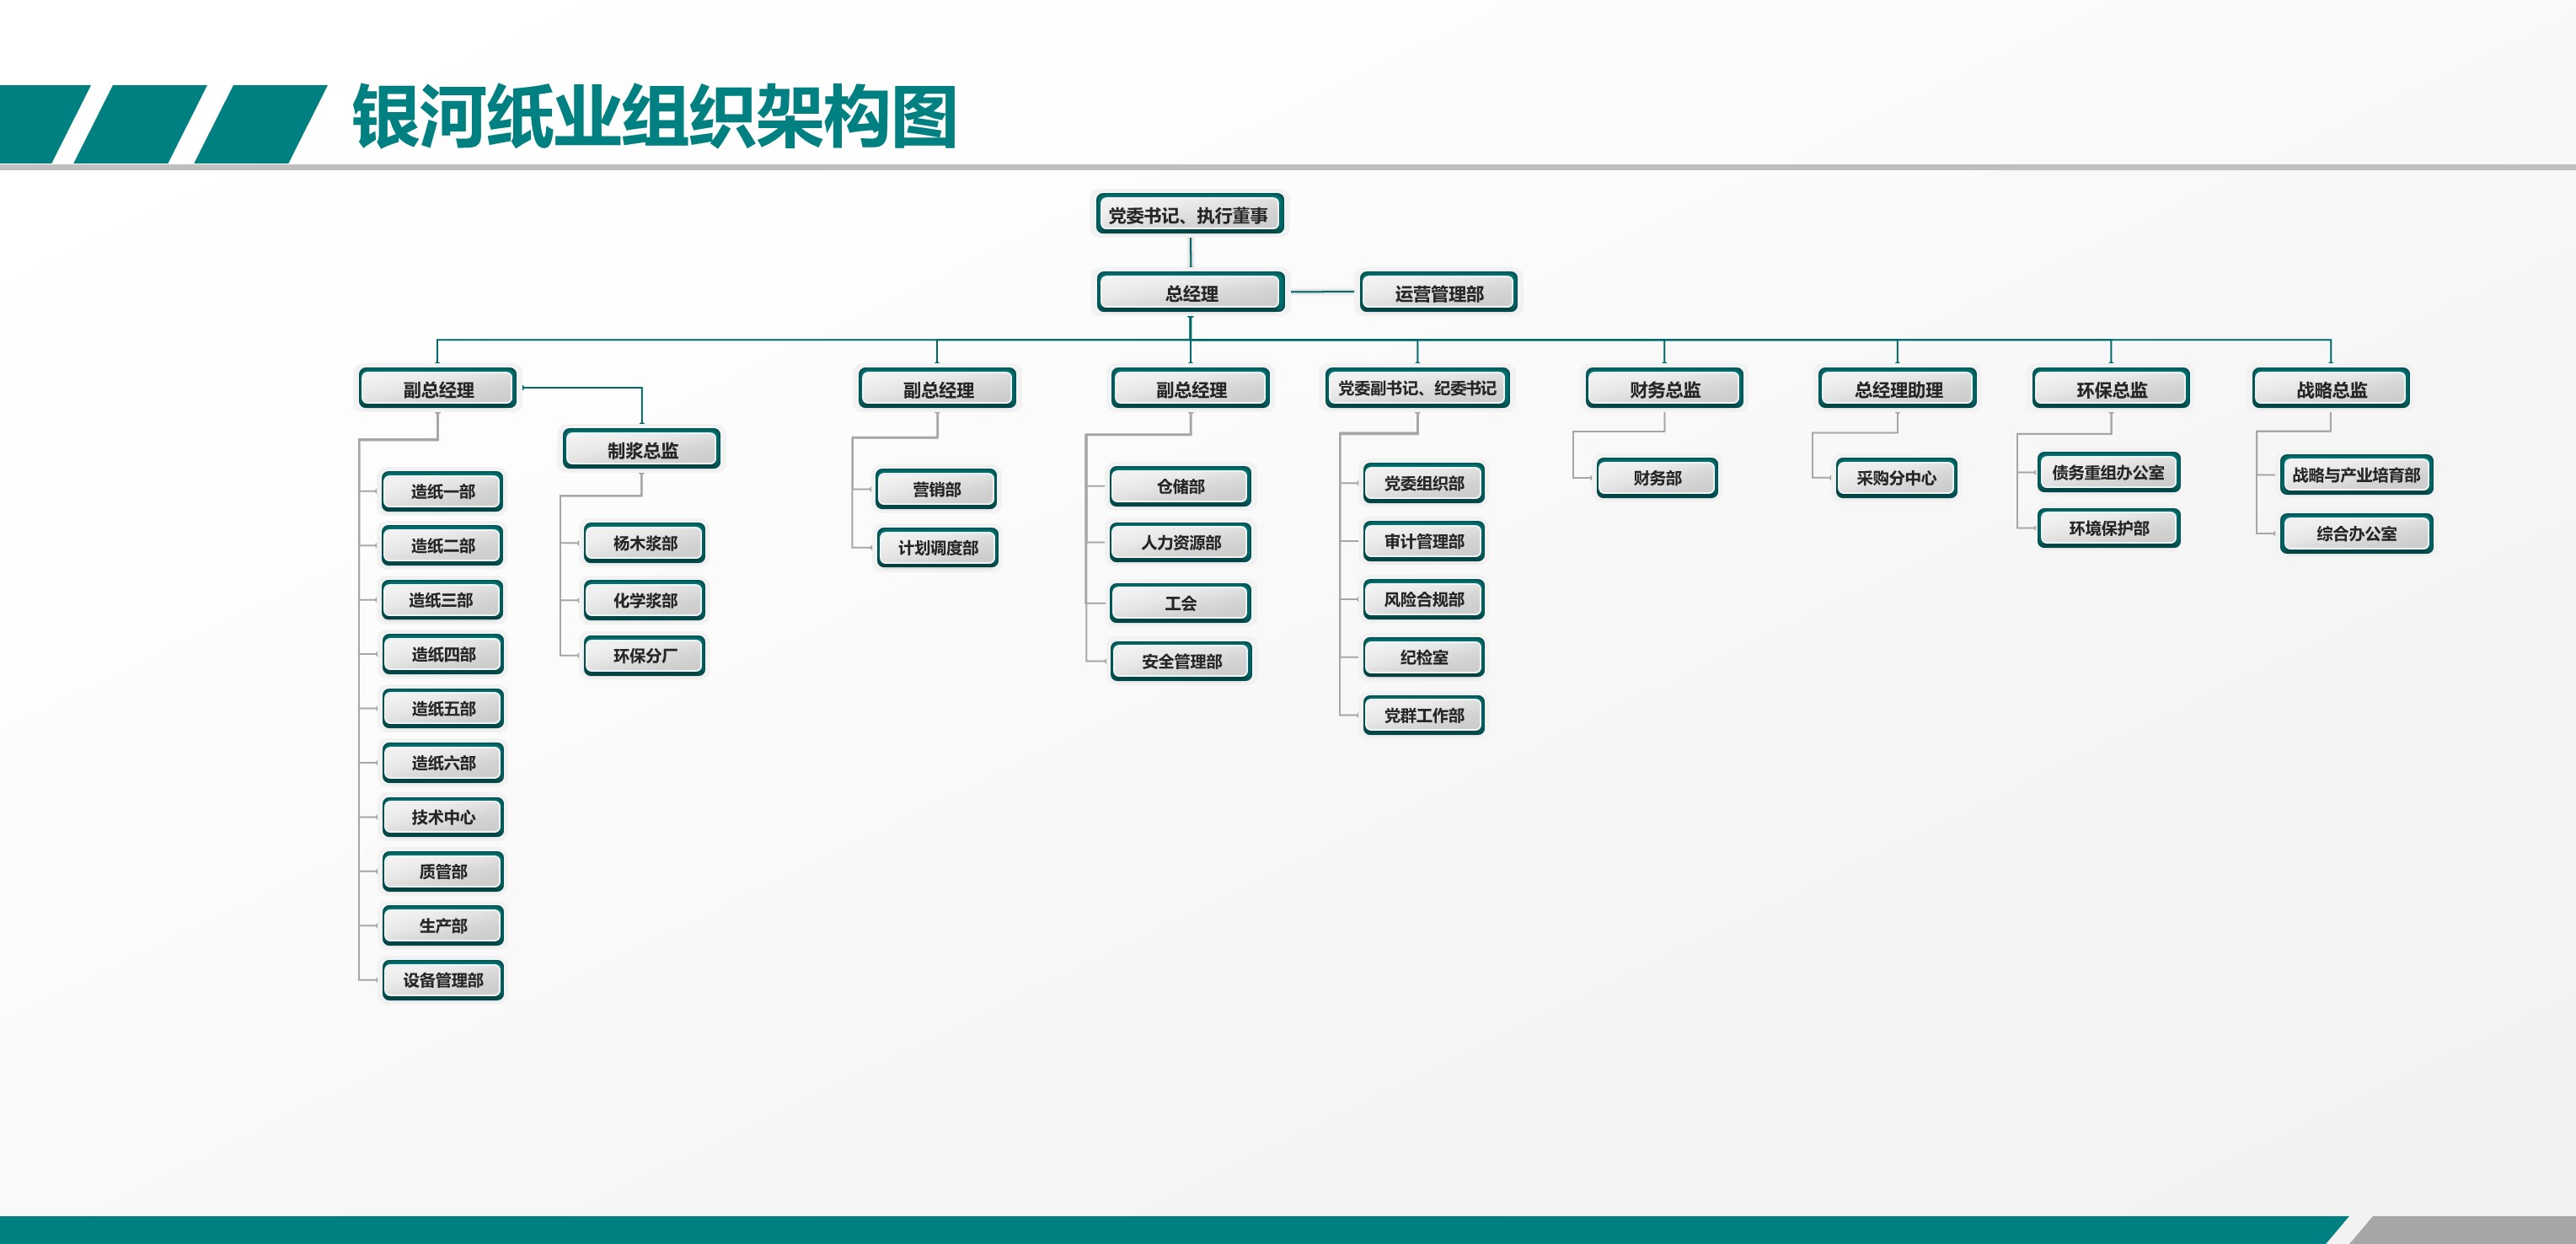
Task: Click the 总经理 box
Action: tap(1190, 292)
